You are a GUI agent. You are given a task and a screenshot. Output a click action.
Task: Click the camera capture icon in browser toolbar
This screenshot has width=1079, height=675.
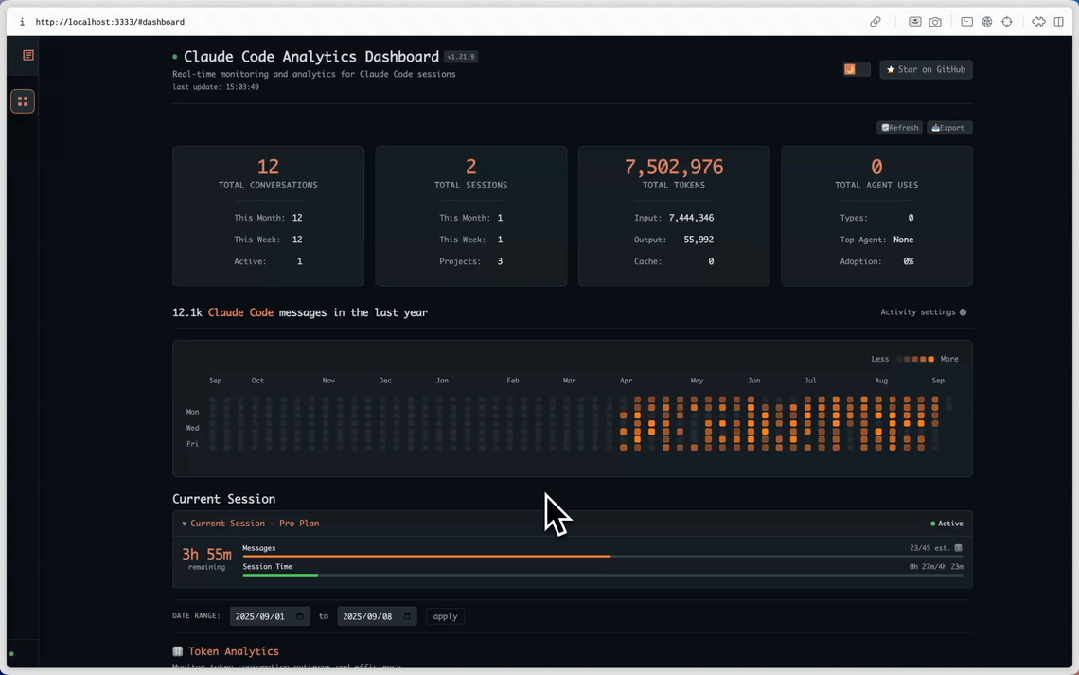(x=936, y=21)
